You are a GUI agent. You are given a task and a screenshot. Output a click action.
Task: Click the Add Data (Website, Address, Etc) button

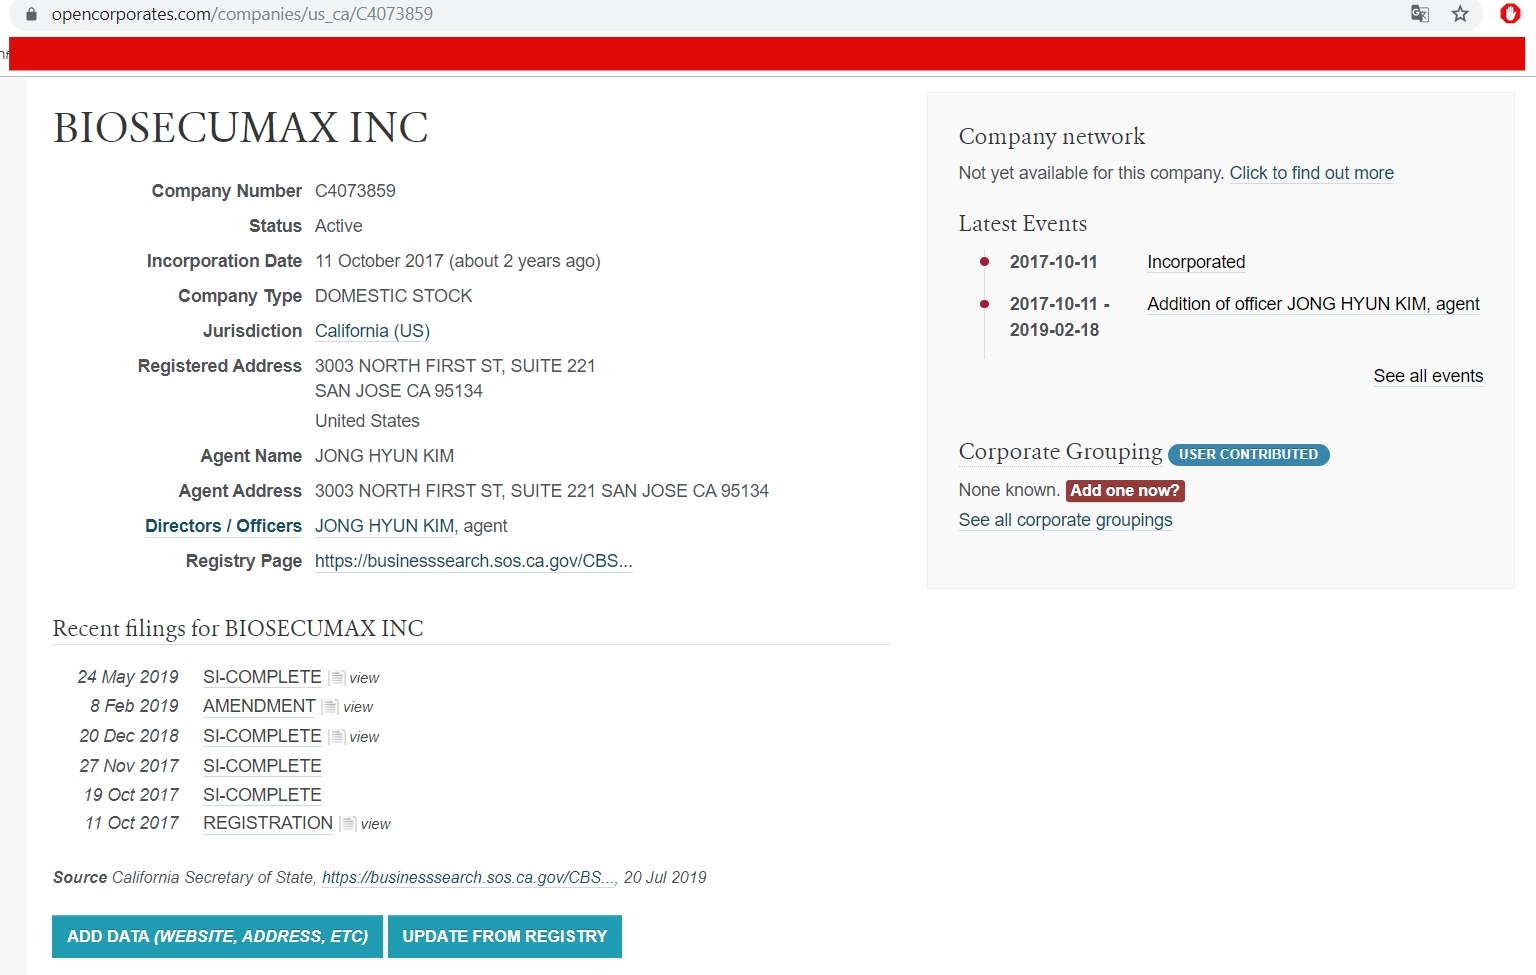(217, 936)
